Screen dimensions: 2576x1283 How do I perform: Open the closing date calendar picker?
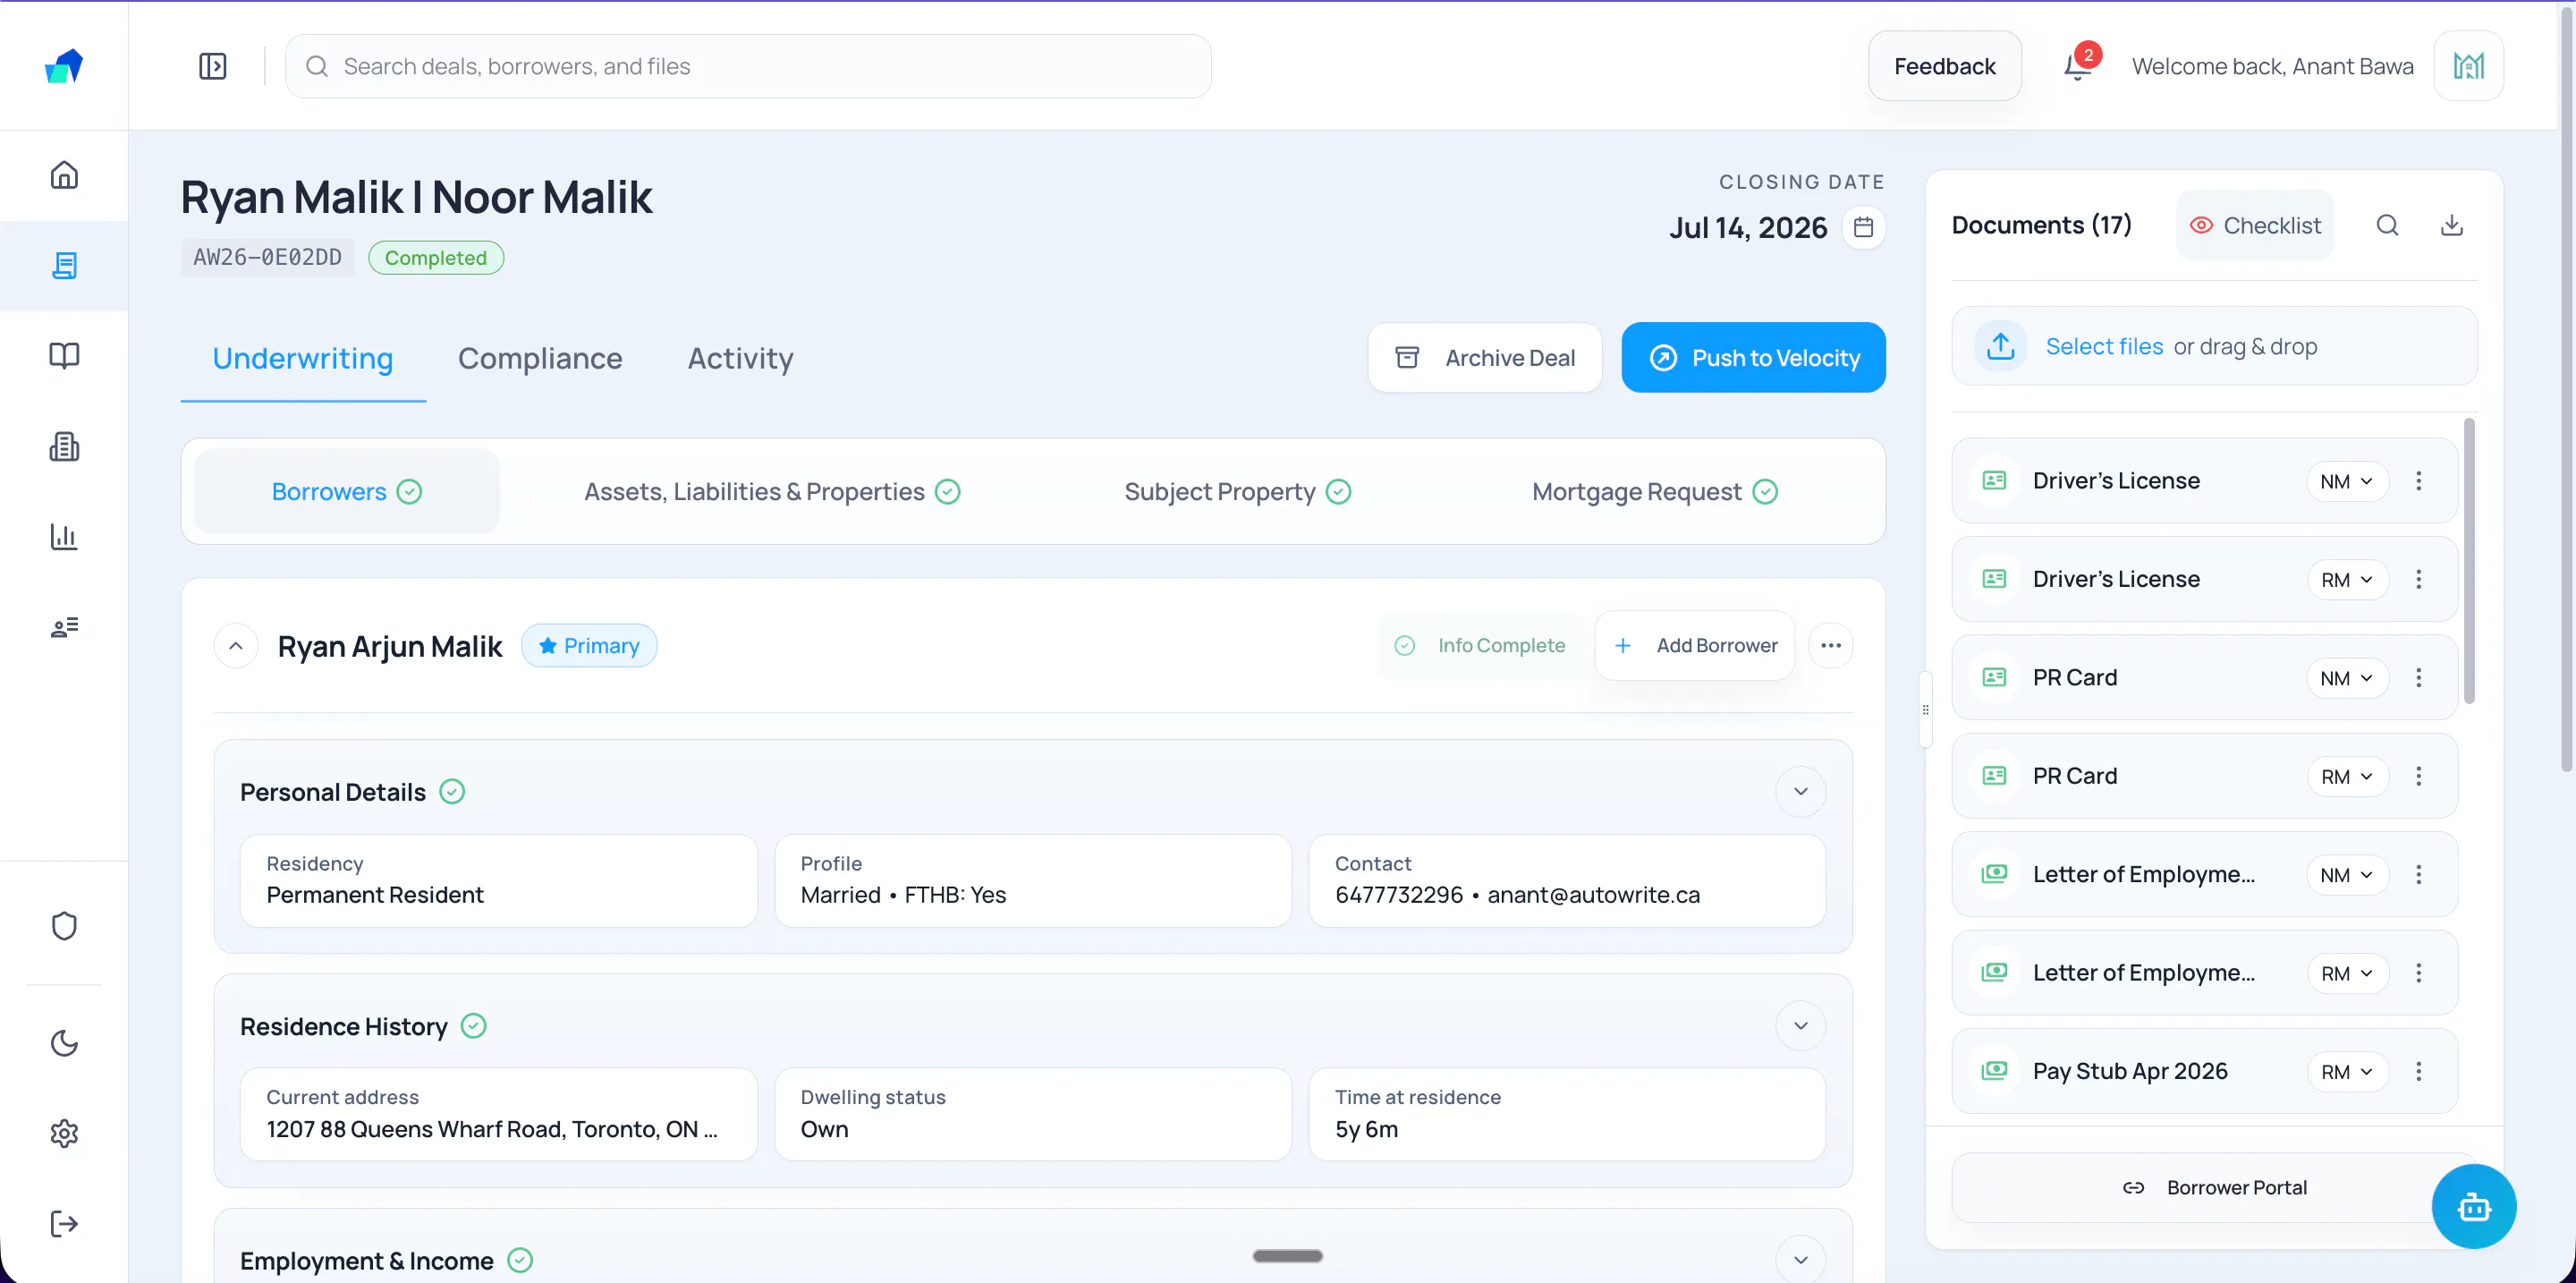(x=1863, y=227)
